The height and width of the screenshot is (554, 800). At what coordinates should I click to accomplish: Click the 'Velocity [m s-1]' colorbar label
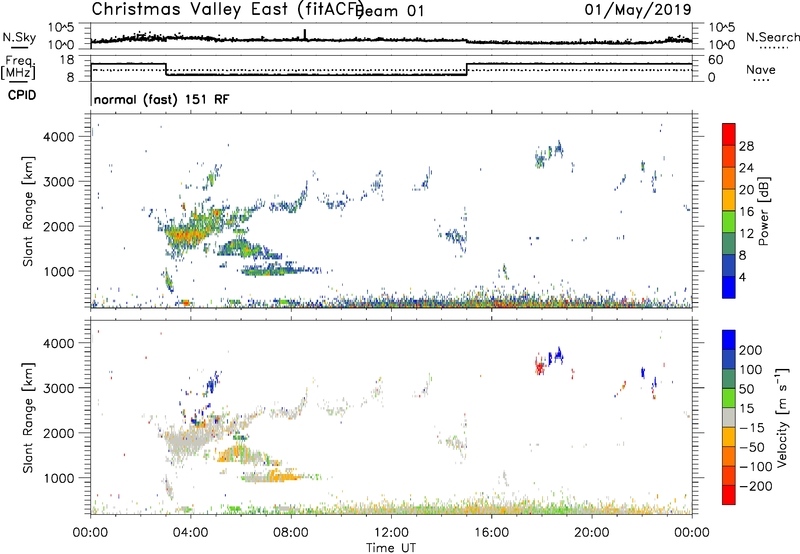coord(782,417)
